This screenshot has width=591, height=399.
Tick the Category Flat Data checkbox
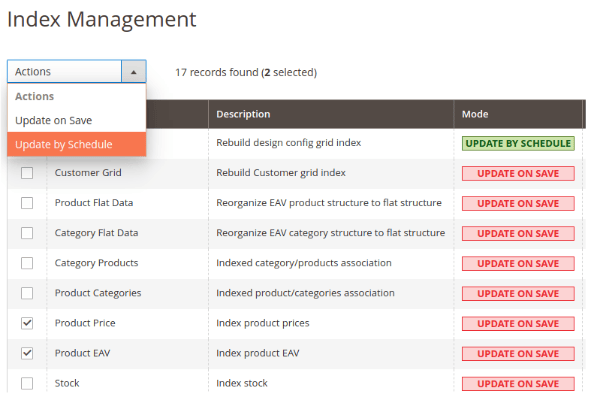click(27, 233)
